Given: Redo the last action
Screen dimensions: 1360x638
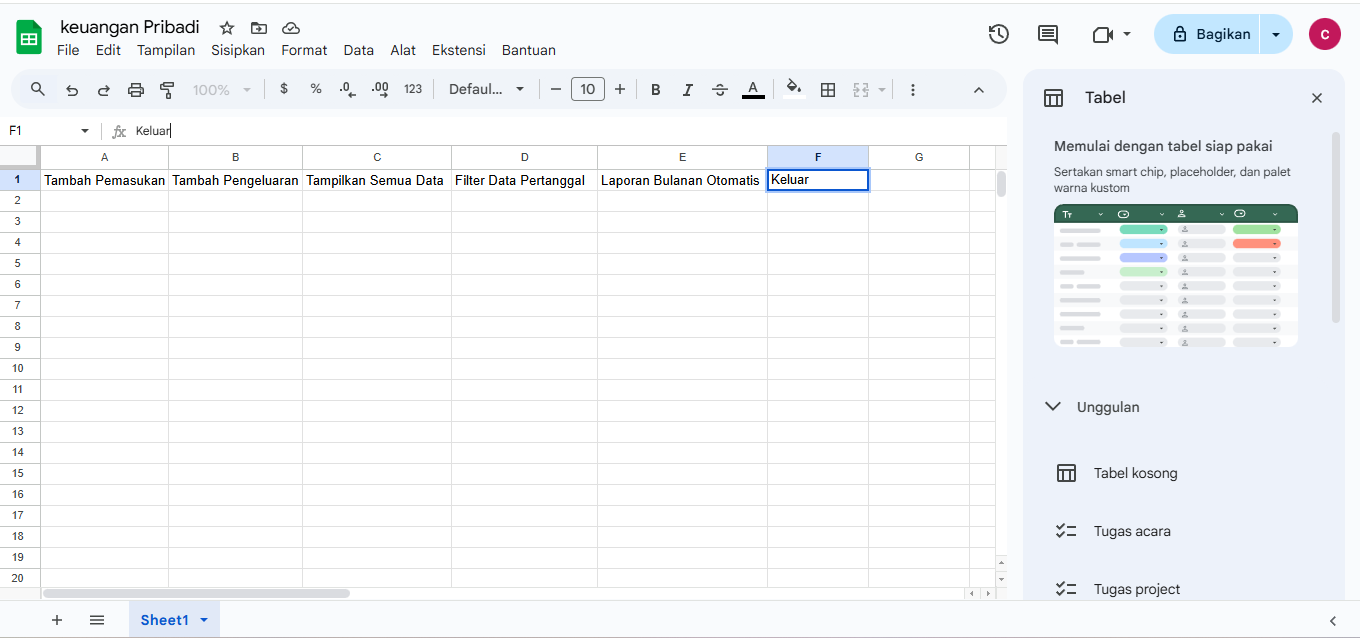Looking at the screenshot, I should [x=103, y=89].
